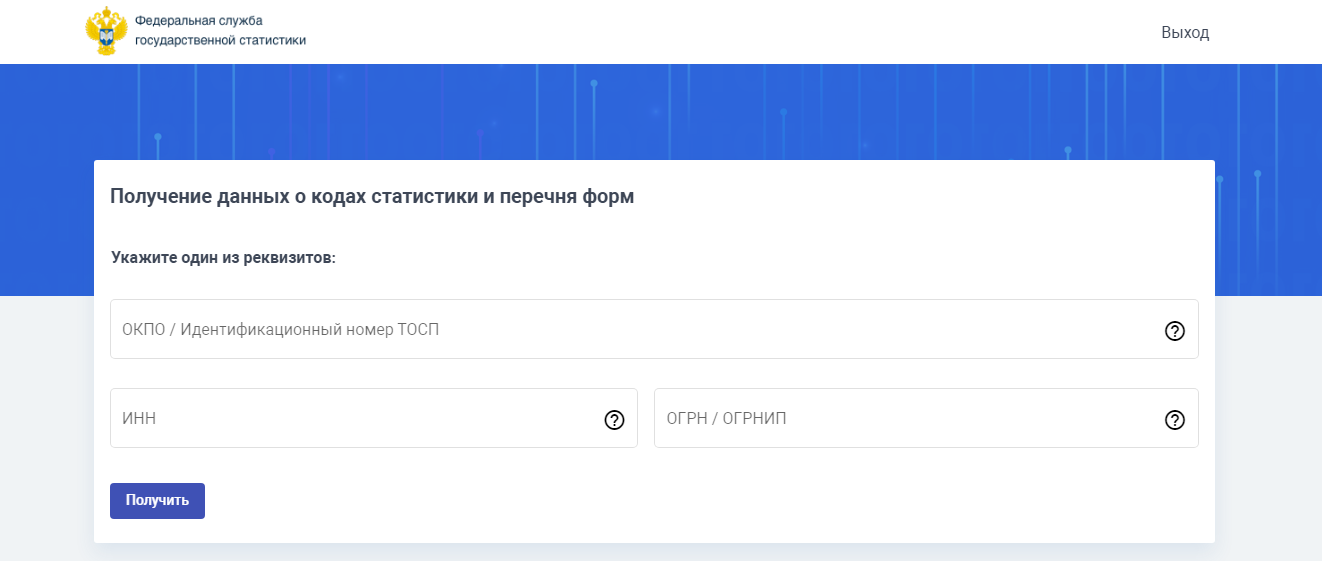1322x561 pixels.
Task: Click the Rosstat double-headed eagle emblem
Action: pyautogui.click(x=106, y=31)
